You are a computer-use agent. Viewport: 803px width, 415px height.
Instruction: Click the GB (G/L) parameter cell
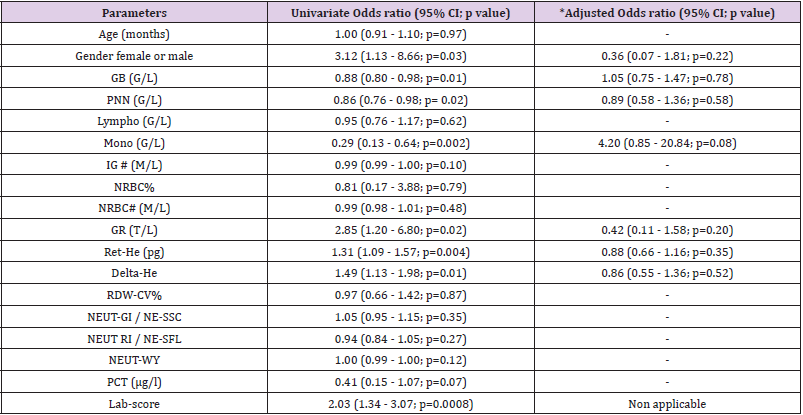134,78
